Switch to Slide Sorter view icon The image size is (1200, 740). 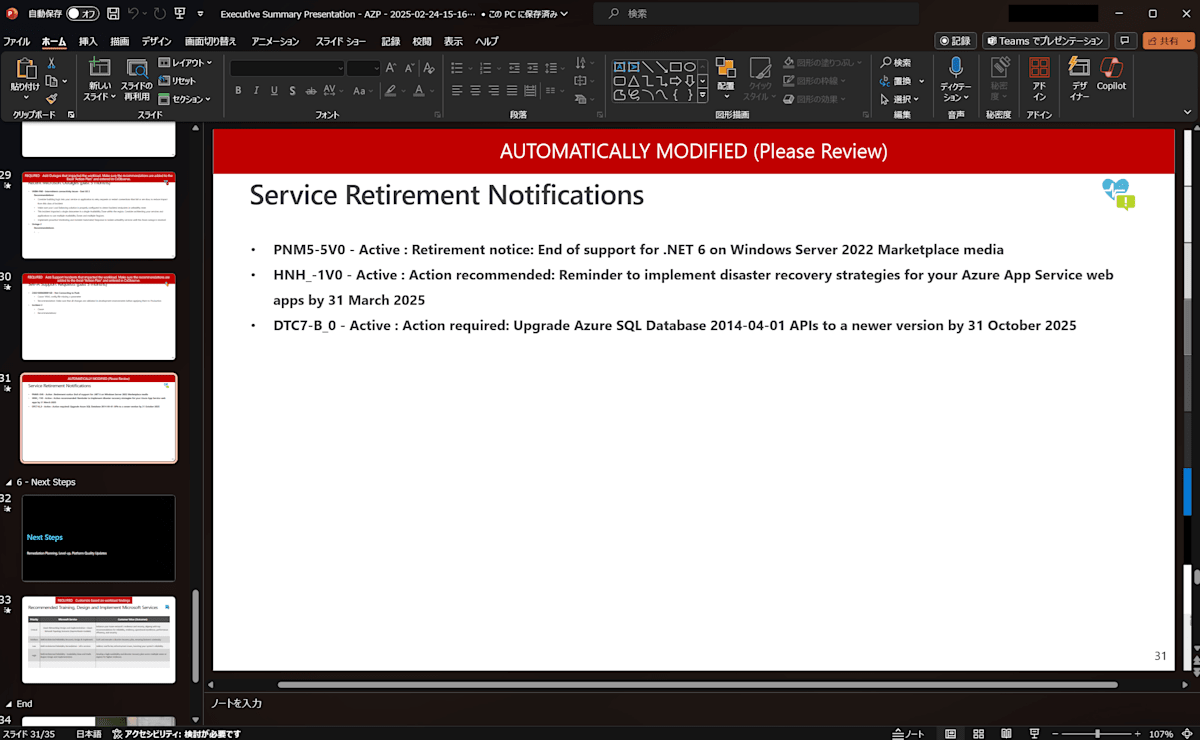978,733
